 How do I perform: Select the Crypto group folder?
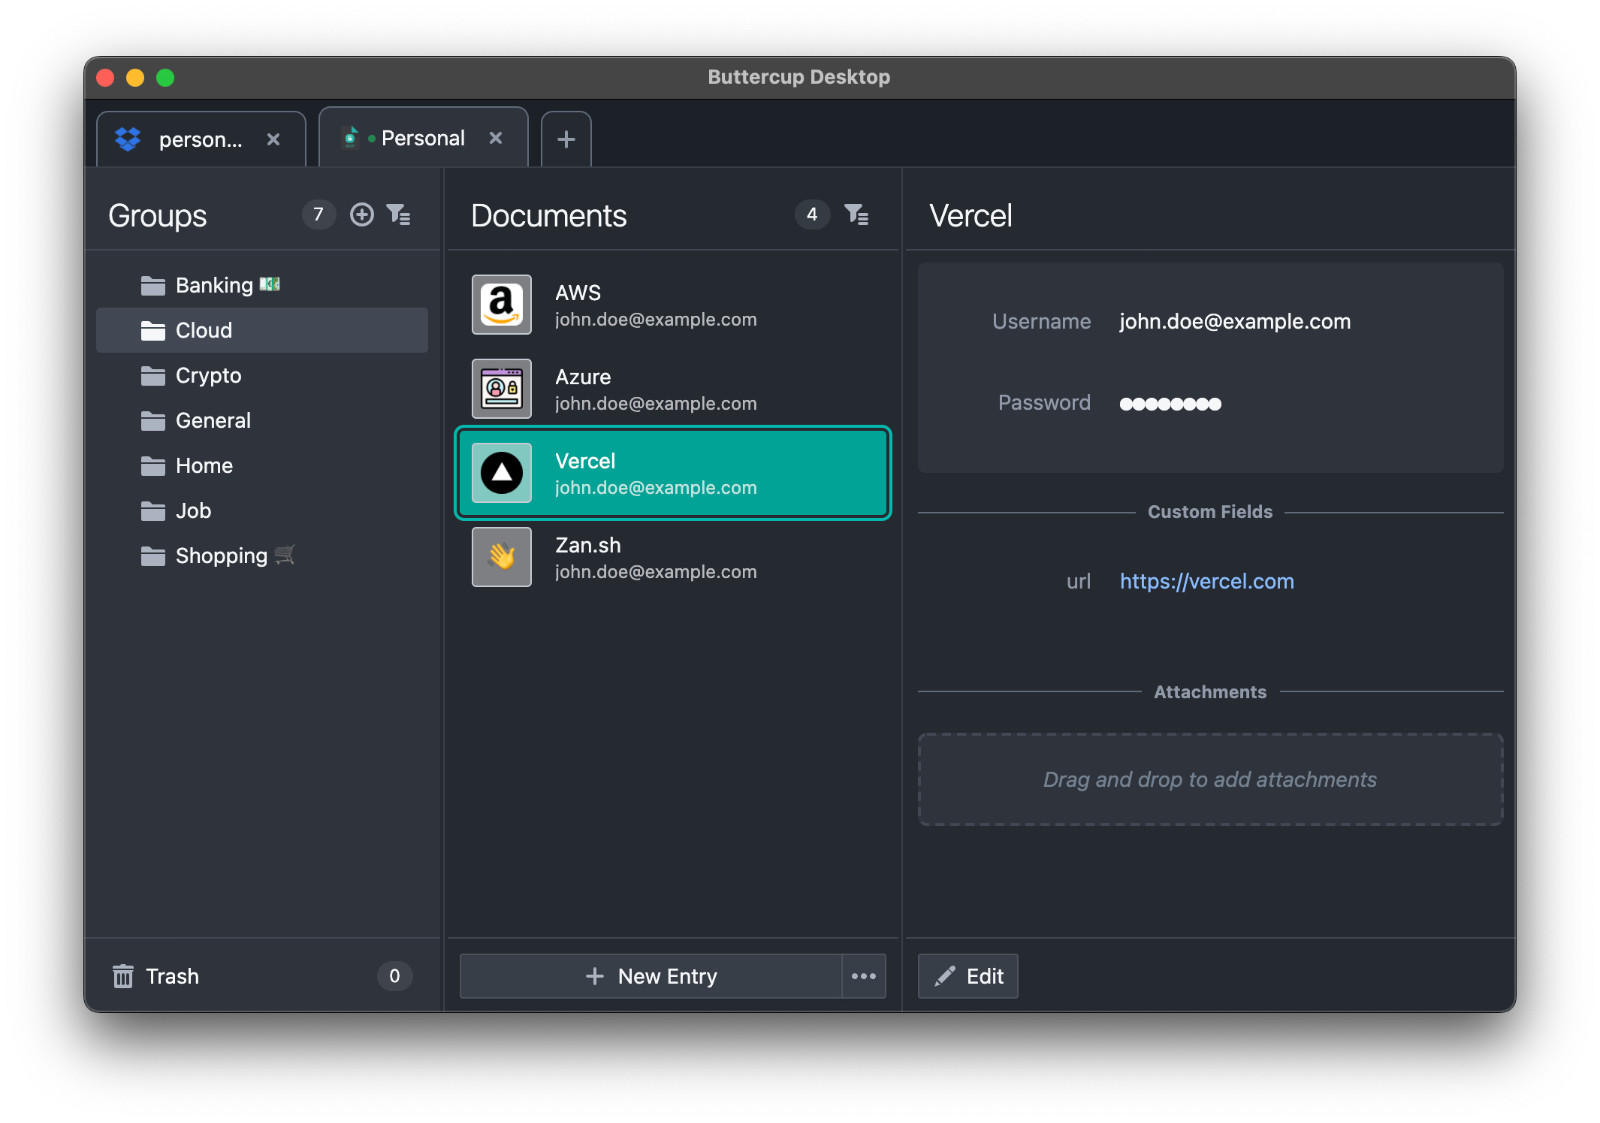[x=262, y=375]
